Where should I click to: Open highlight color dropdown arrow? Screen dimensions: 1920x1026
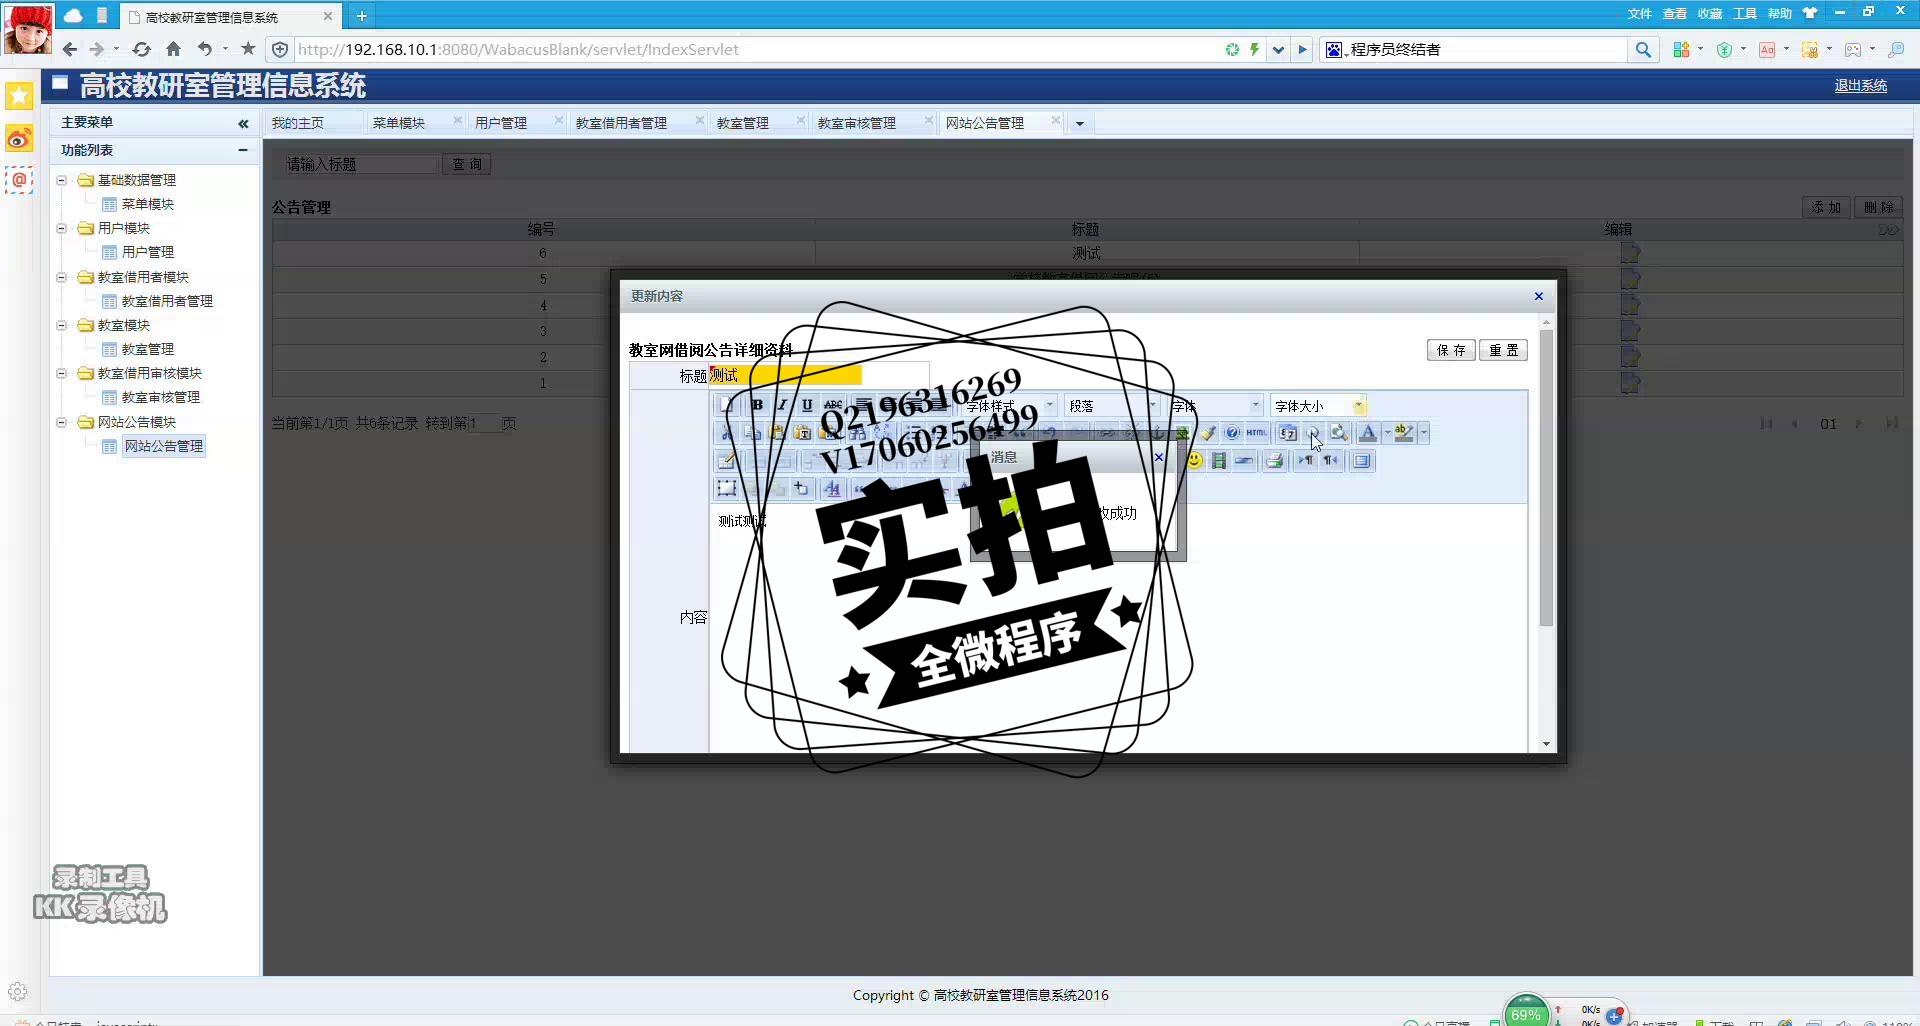pyautogui.click(x=1423, y=433)
